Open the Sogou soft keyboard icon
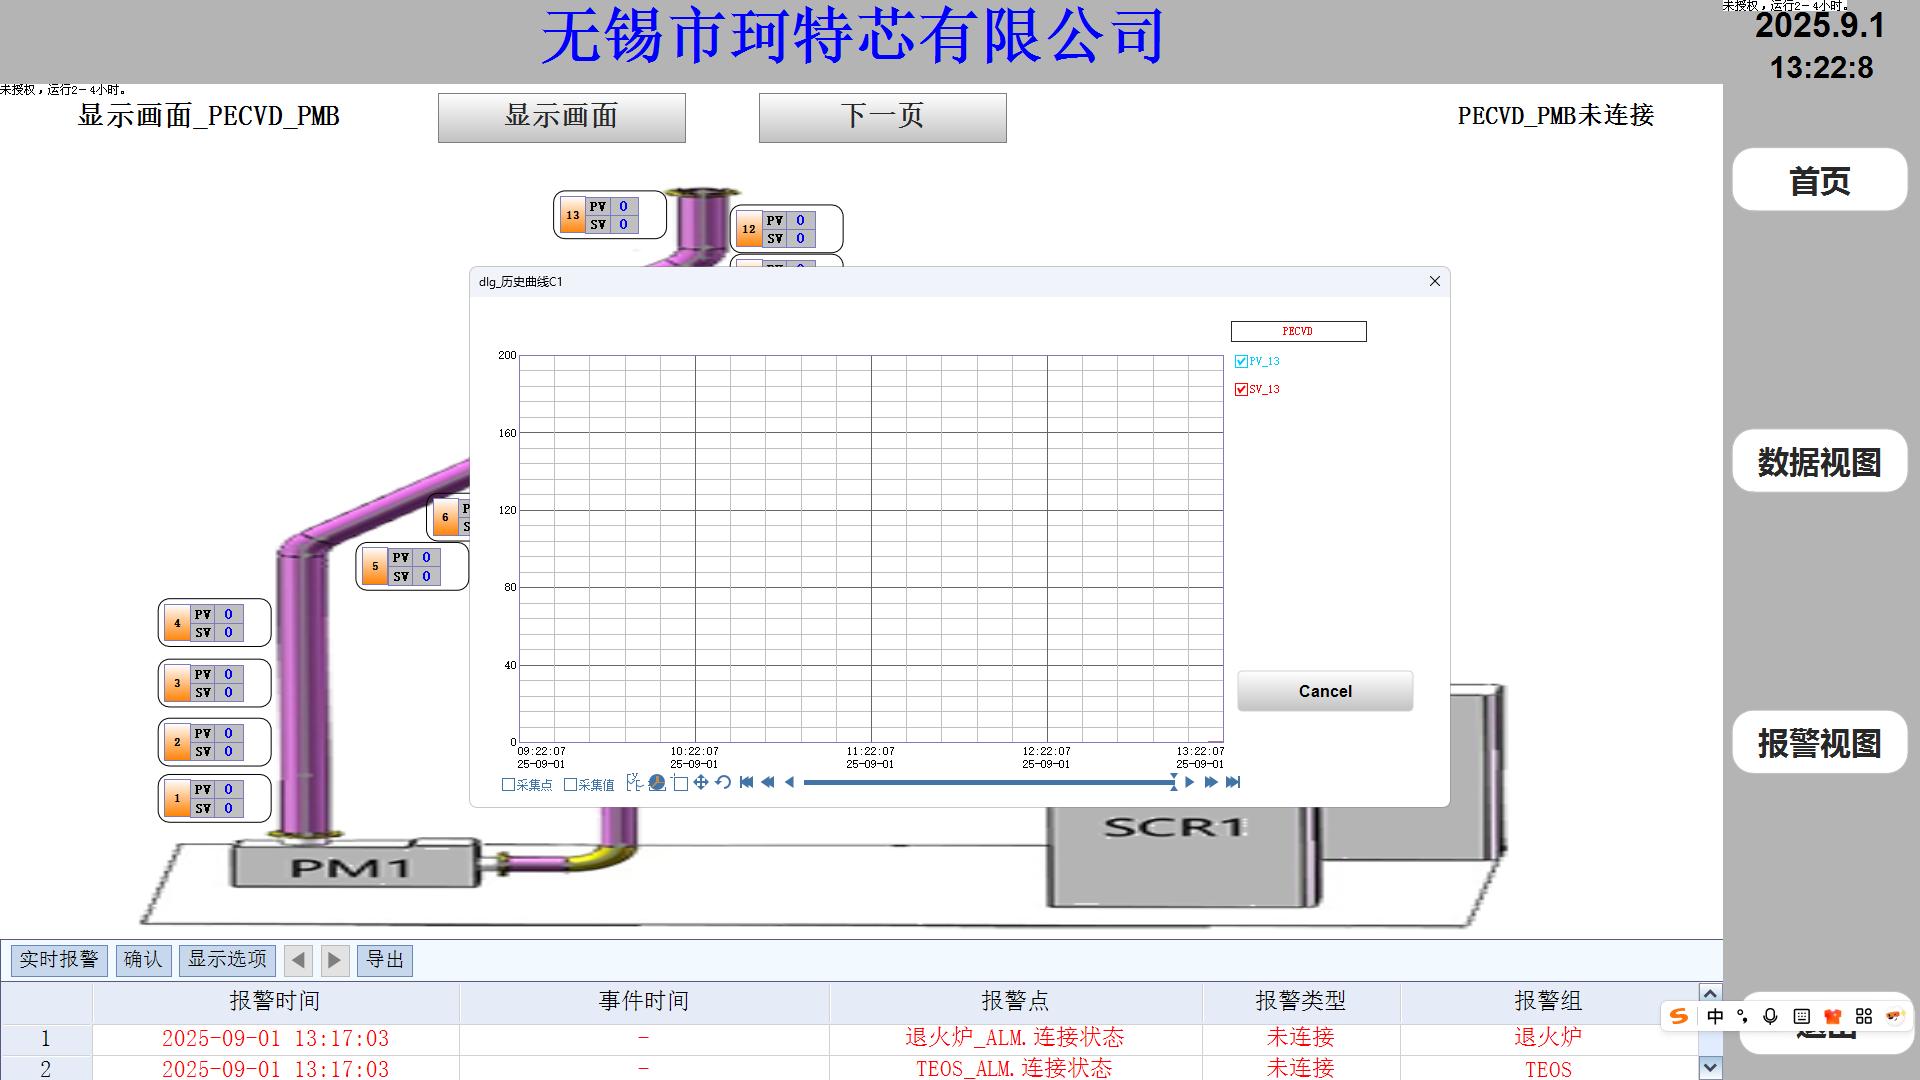This screenshot has width=1920, height=1080. pos(1801,1016)
